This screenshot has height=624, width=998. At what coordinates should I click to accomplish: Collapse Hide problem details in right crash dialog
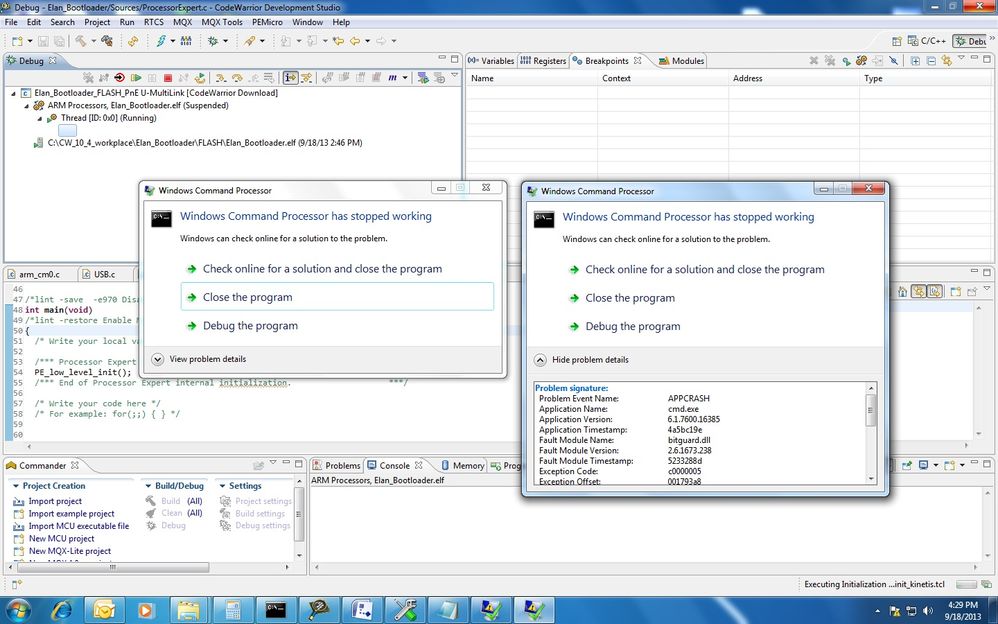point(581,360)
